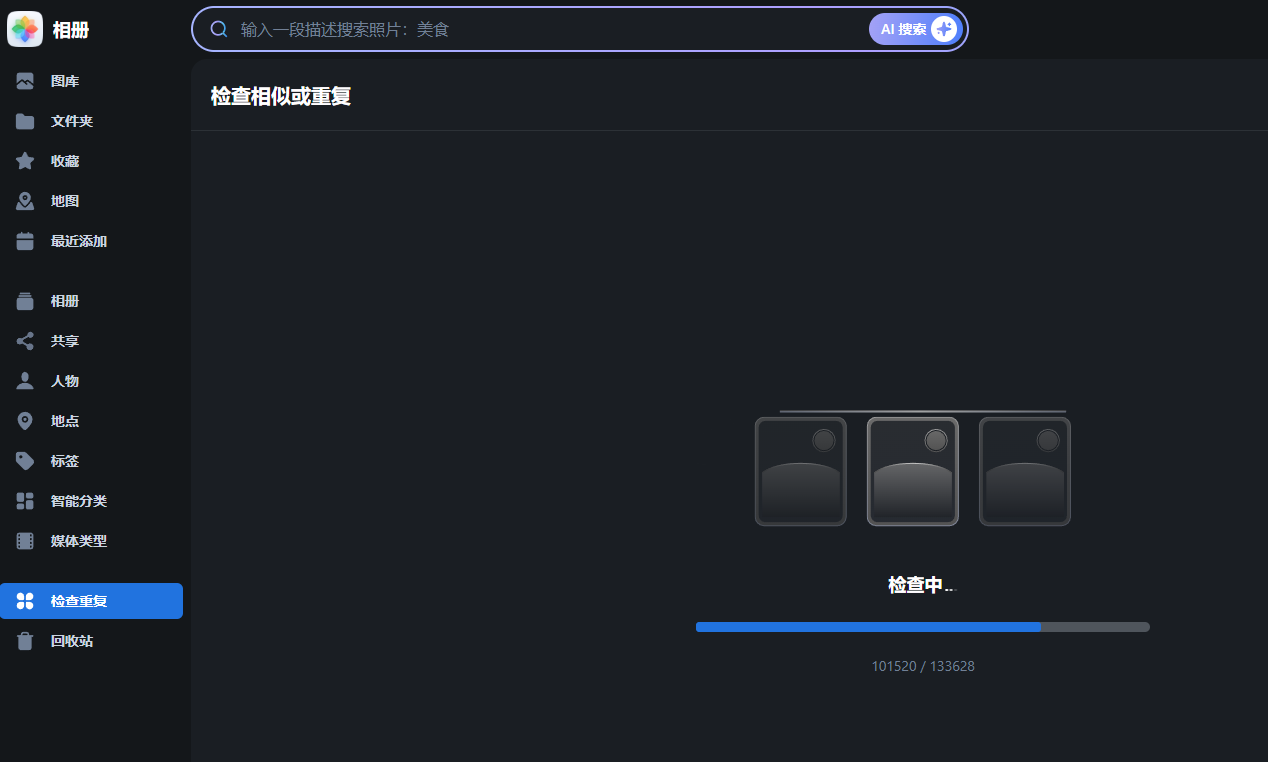This screenshot has width=1268, height=762.
Task: Click the 相册 album stack icon
Action: 25,301
